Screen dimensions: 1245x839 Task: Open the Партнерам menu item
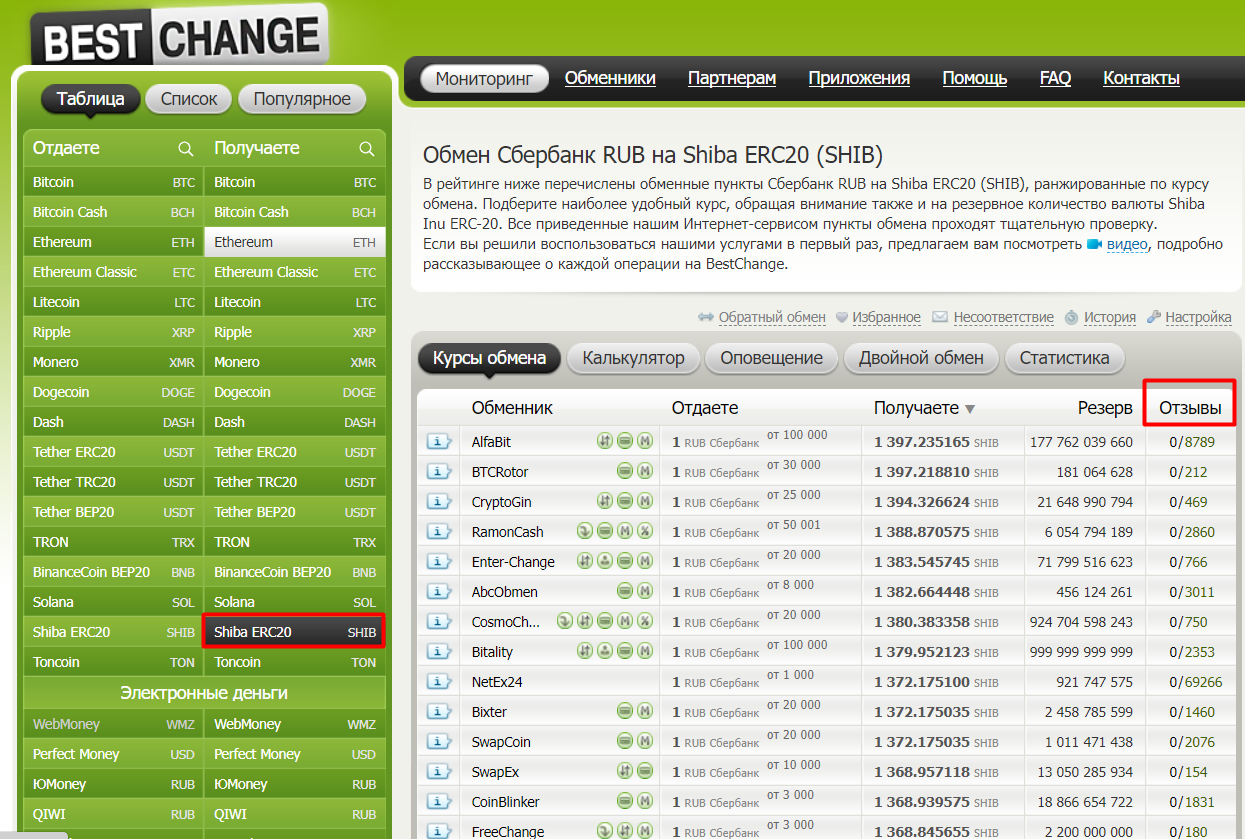pos(732,78)
